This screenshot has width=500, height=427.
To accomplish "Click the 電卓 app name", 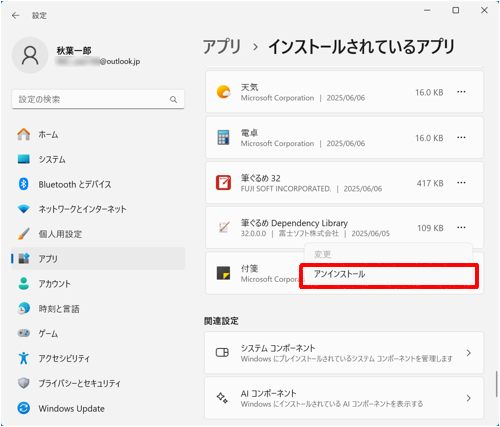I will coord(250,133).
